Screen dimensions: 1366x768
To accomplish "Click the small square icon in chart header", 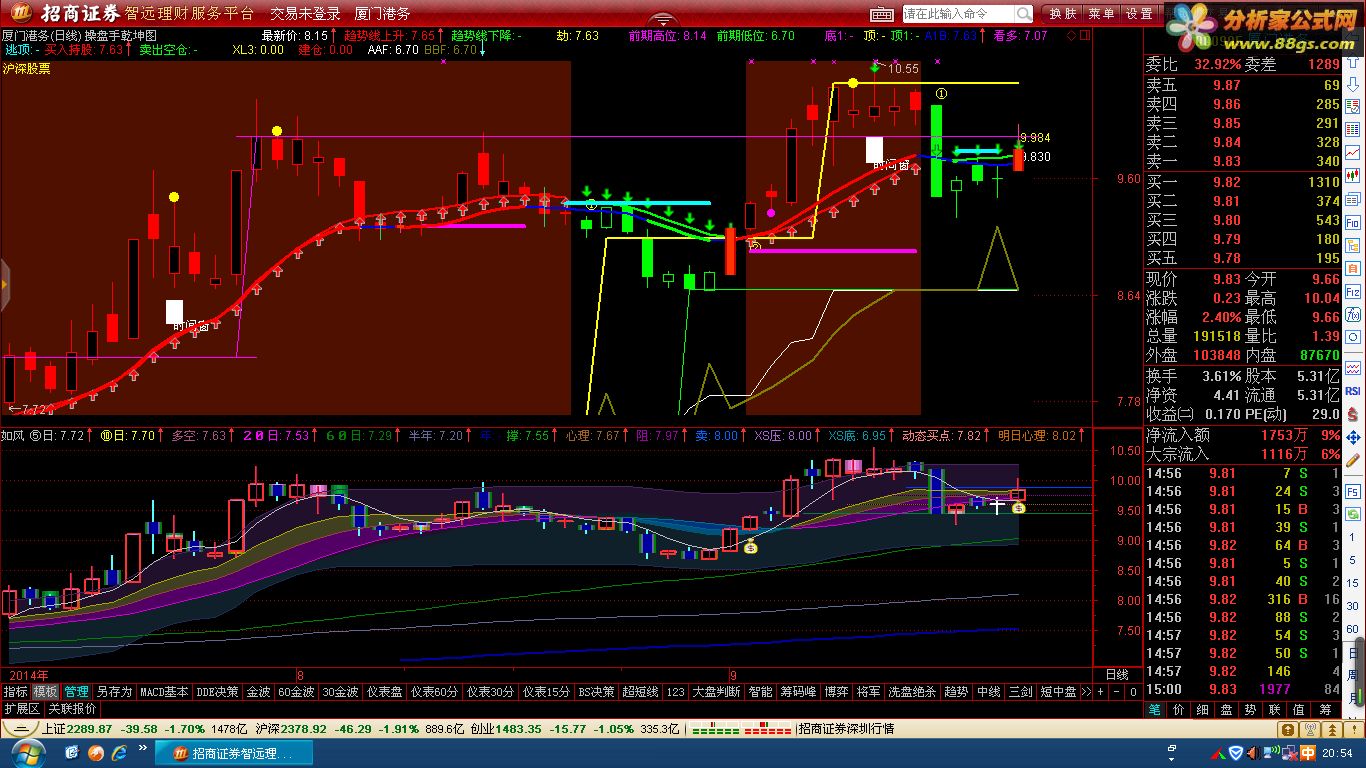I will pyautogui.click(x=1085, y=35).
